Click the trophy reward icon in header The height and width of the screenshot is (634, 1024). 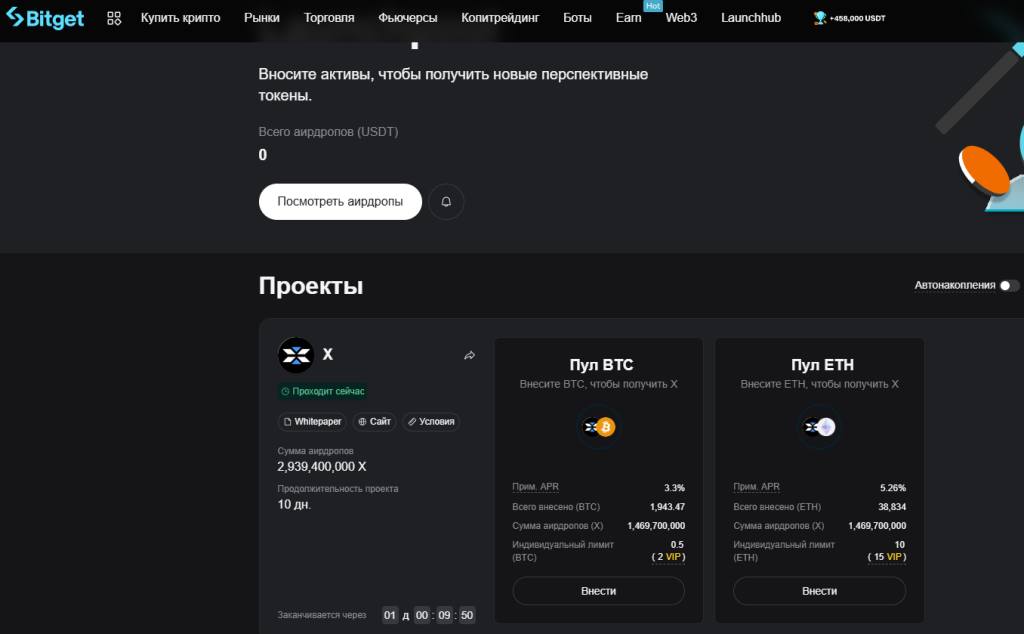[820, 18]
